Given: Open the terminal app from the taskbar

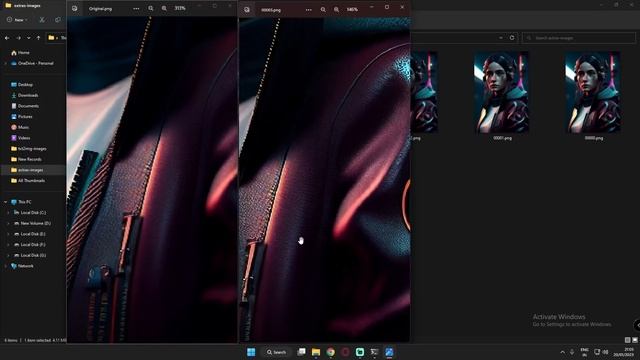Looking at the screenshot, I should click(x=374, y=352).
